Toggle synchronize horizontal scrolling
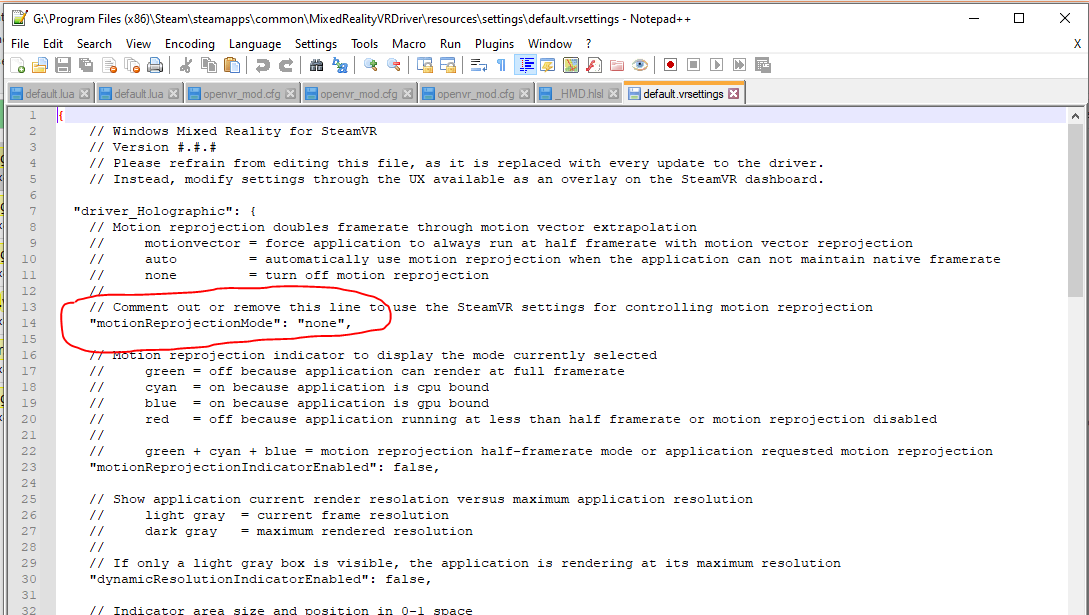 (447, 65)
